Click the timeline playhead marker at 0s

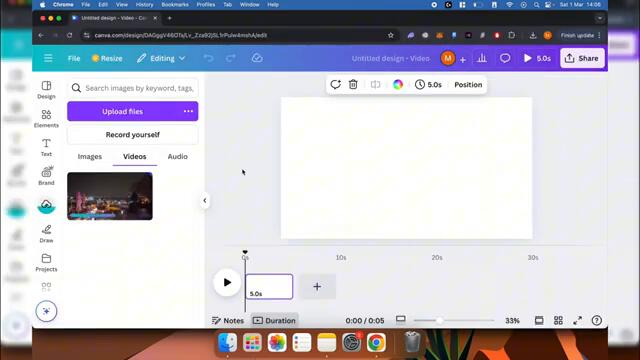point(245,253)
